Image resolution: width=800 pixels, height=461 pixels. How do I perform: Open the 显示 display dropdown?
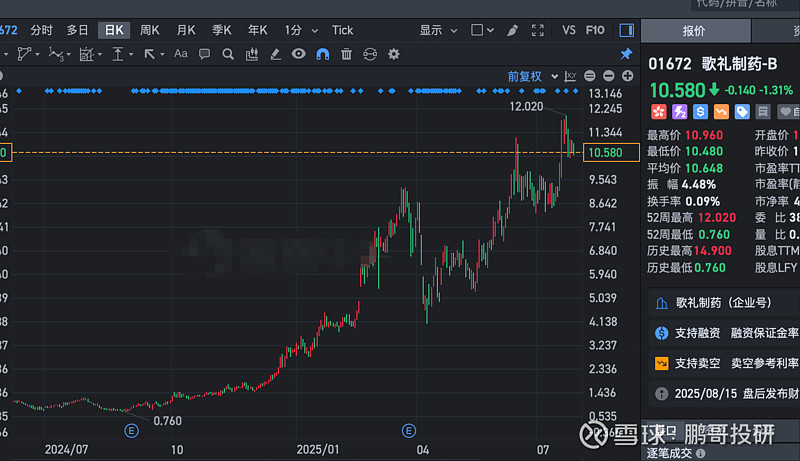(x=438, y=31)
